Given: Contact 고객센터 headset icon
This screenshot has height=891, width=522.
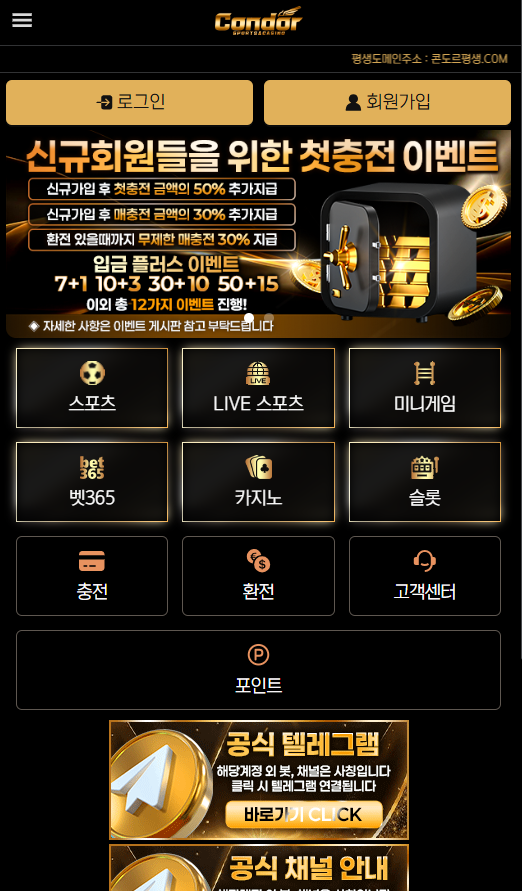Looking at the screenshot, I should (425, 561).
